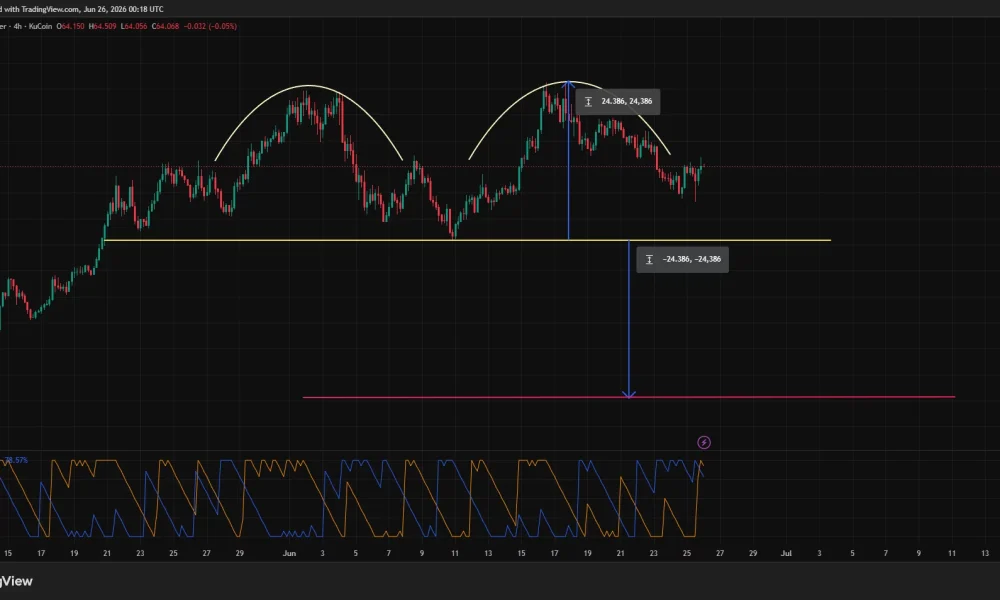Image resolution: width=1000 pixels, height=600 pixels.
Task: Click the upward blue measurement arrow
Action: (x=568, y=161)
